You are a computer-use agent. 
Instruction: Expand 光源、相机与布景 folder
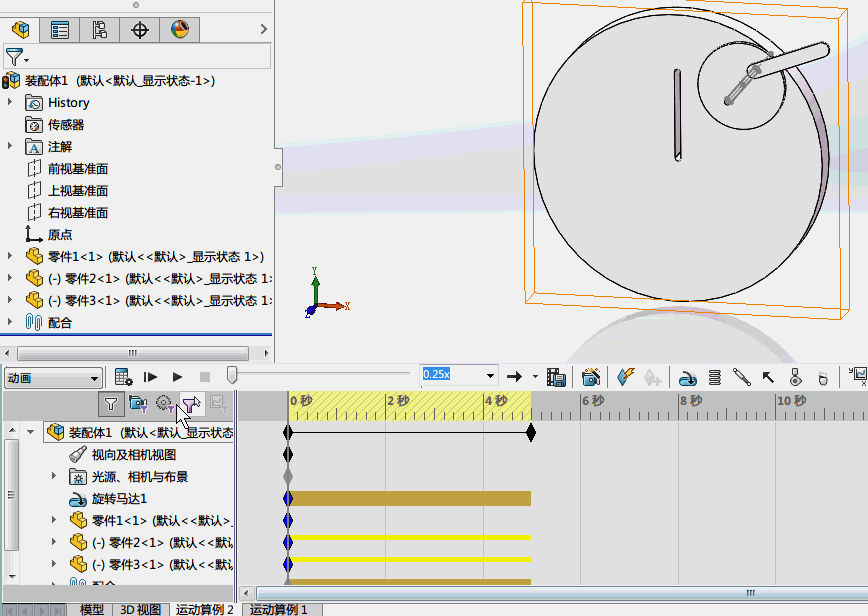54,475
